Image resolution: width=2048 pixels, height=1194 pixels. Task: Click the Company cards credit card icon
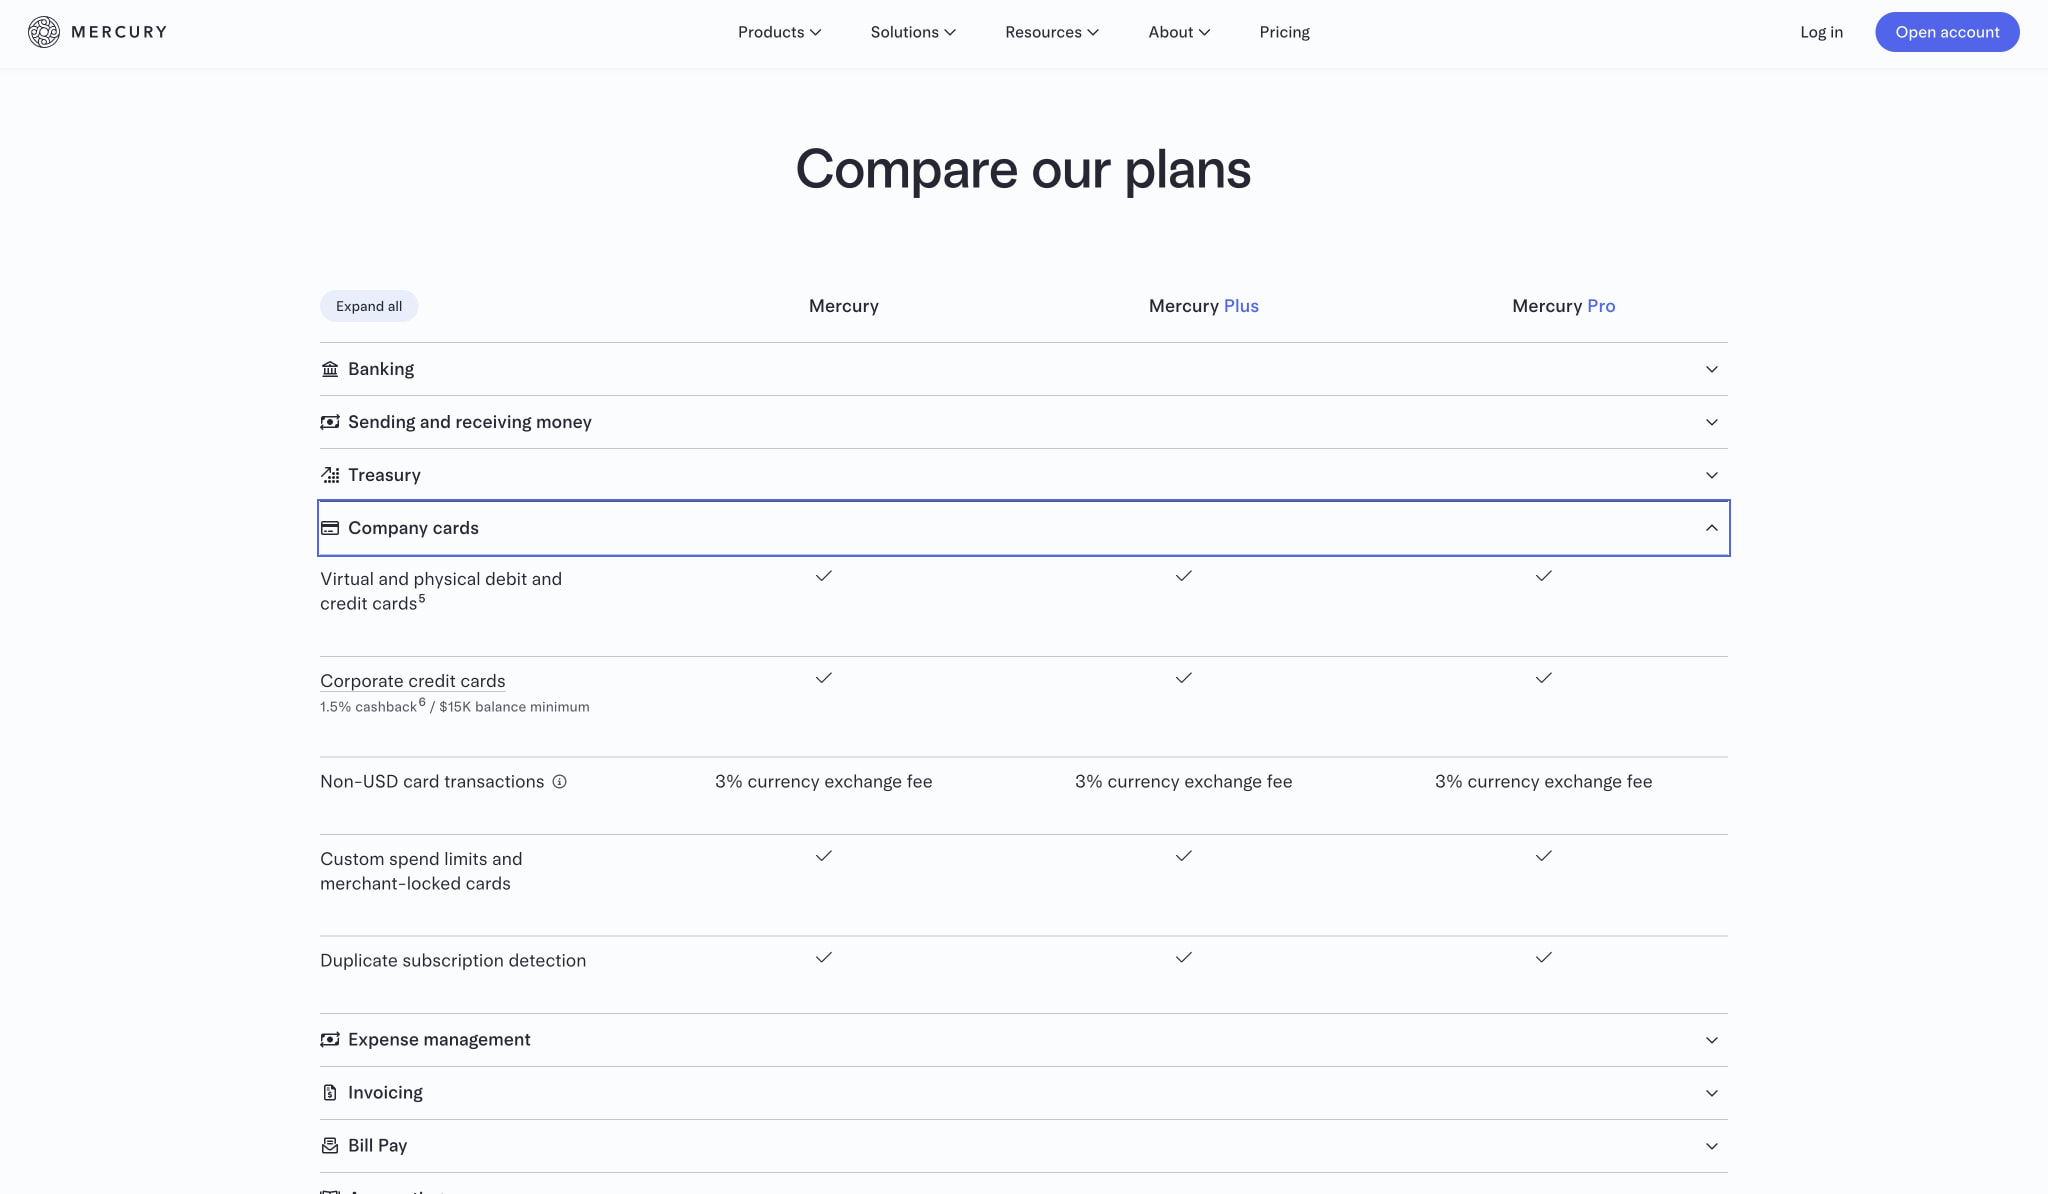pos(330,528)
